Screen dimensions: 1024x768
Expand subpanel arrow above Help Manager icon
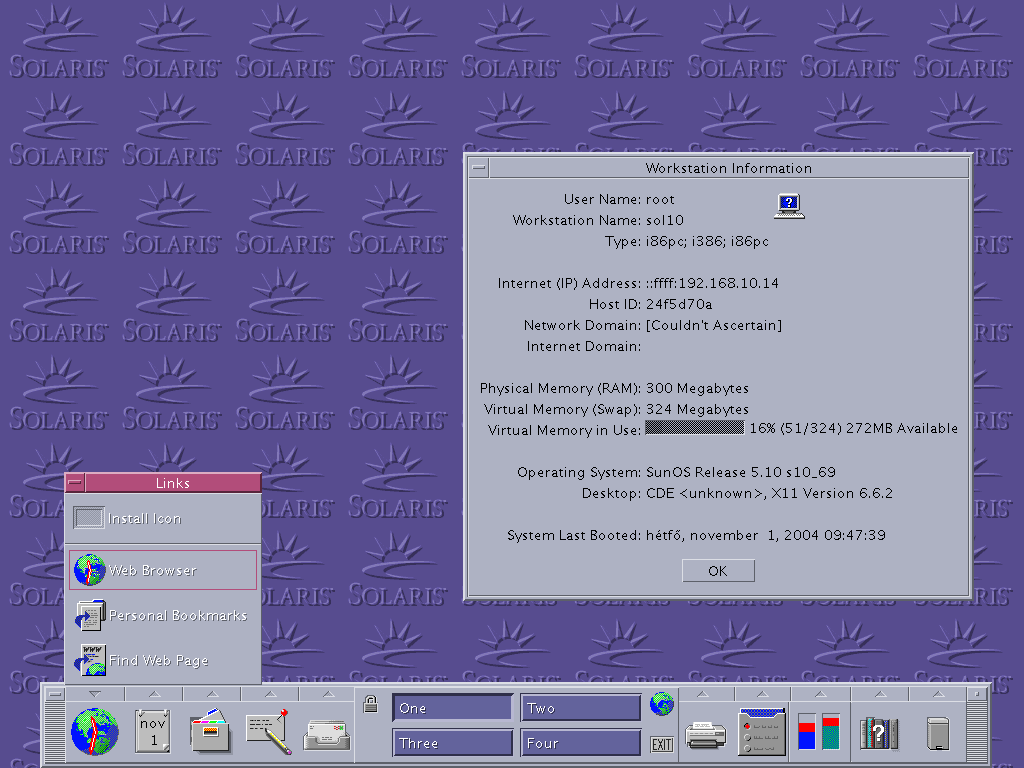[x=880, y=694]
